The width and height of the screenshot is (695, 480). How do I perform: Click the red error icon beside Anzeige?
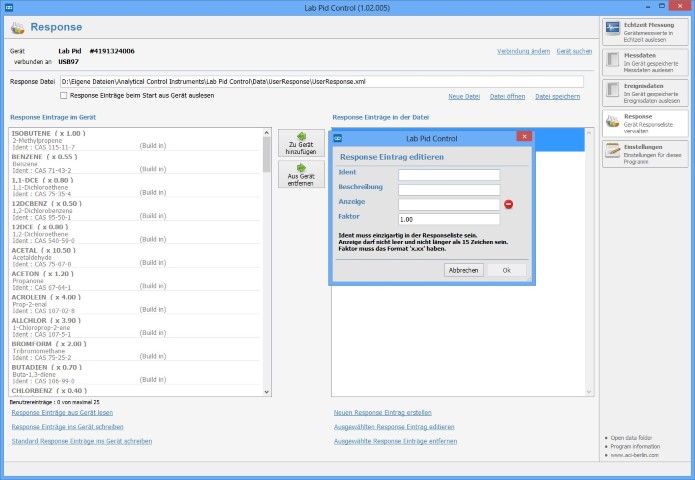(508, 204)
